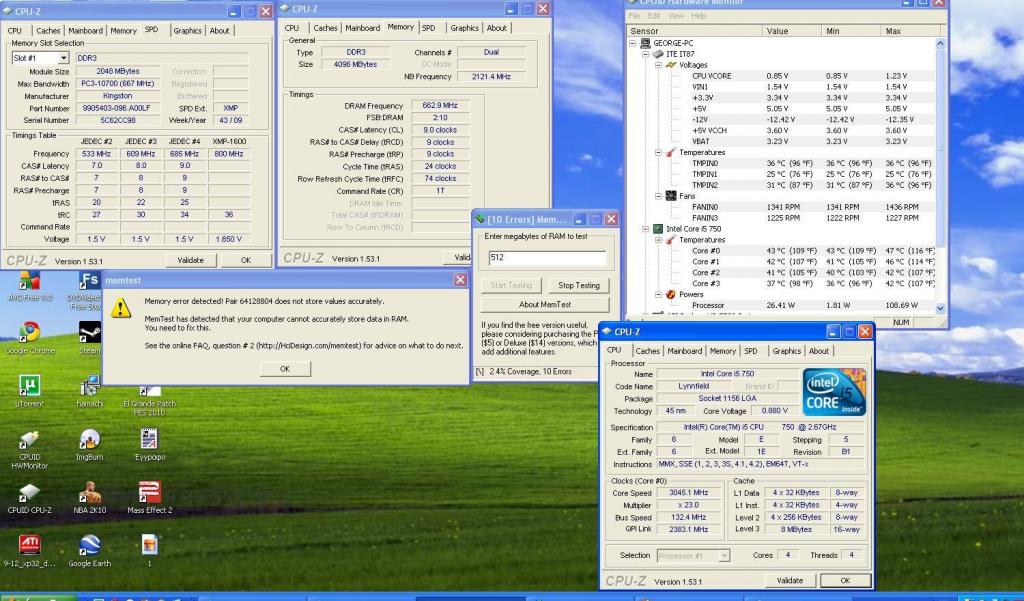Collapse the ITE IT87 tree node
The width and height of the screenshot is (1024, 601).
point(645,54)
